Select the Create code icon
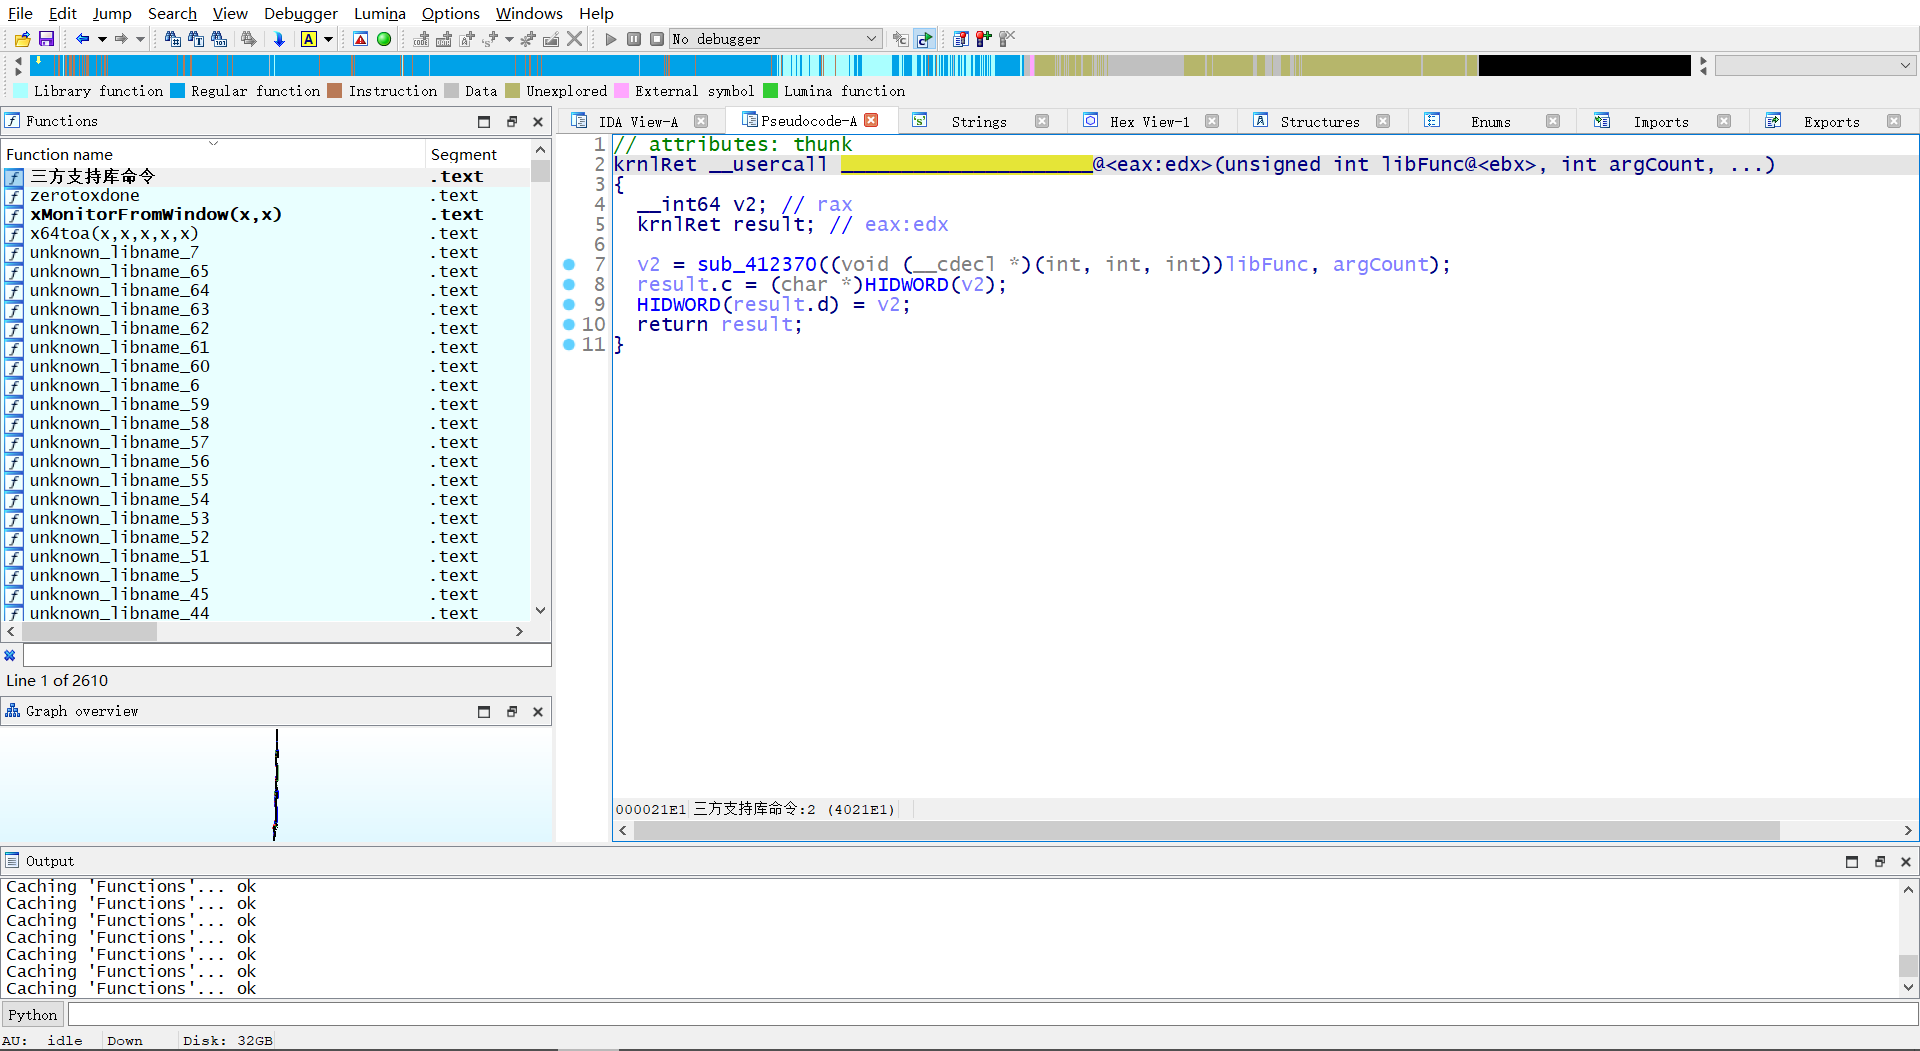 click(421, 39)
